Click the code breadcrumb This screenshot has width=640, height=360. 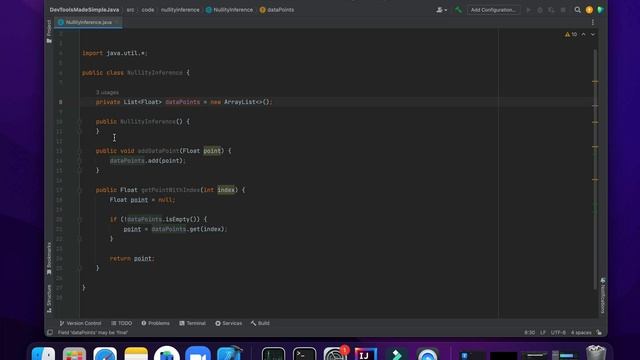(x=148, y=10)
